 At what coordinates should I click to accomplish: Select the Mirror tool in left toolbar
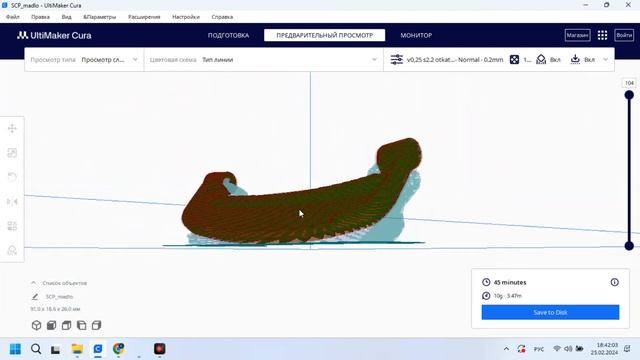pyautogui.click(x=12, y=201)
